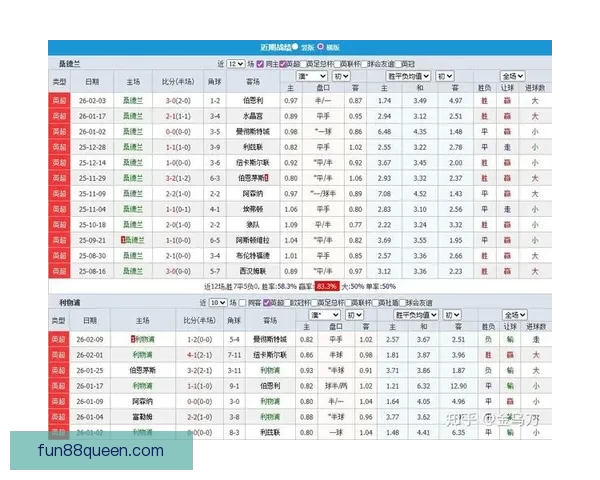Open away team 西汉姆联 in the 25-08-16 row
600x480 pixels.
(253, 271)
